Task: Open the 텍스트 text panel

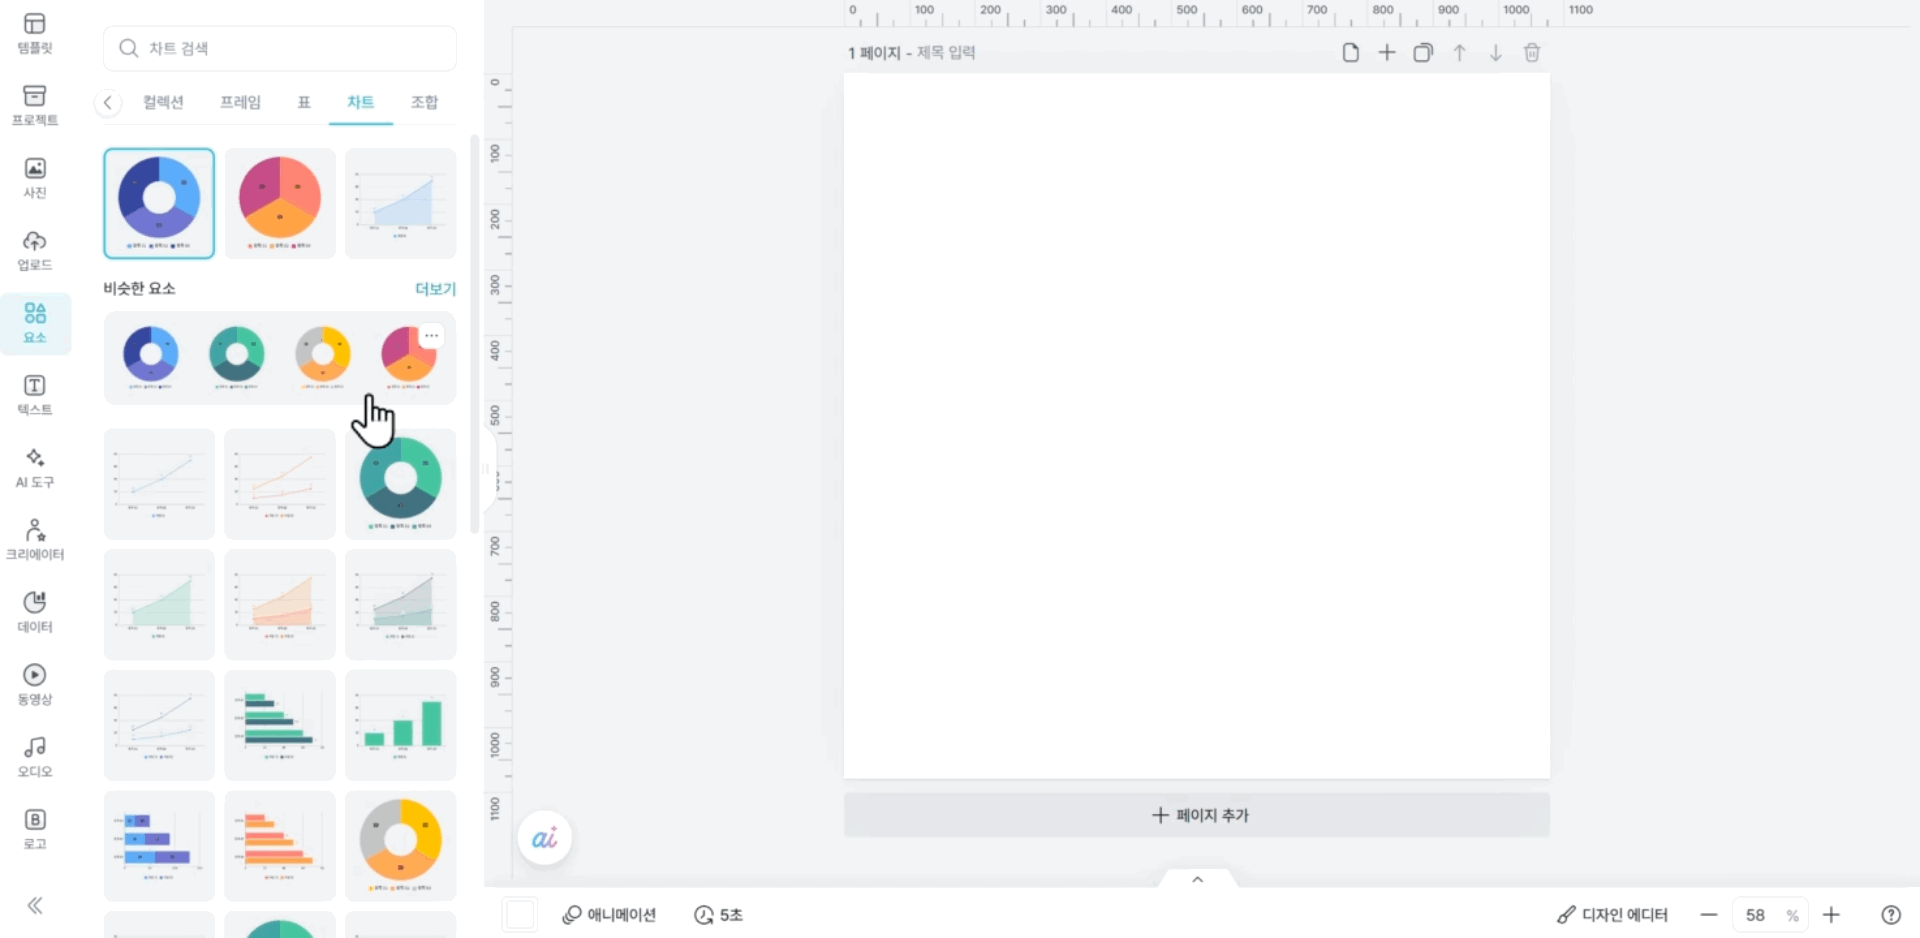Action: point(35,395)
